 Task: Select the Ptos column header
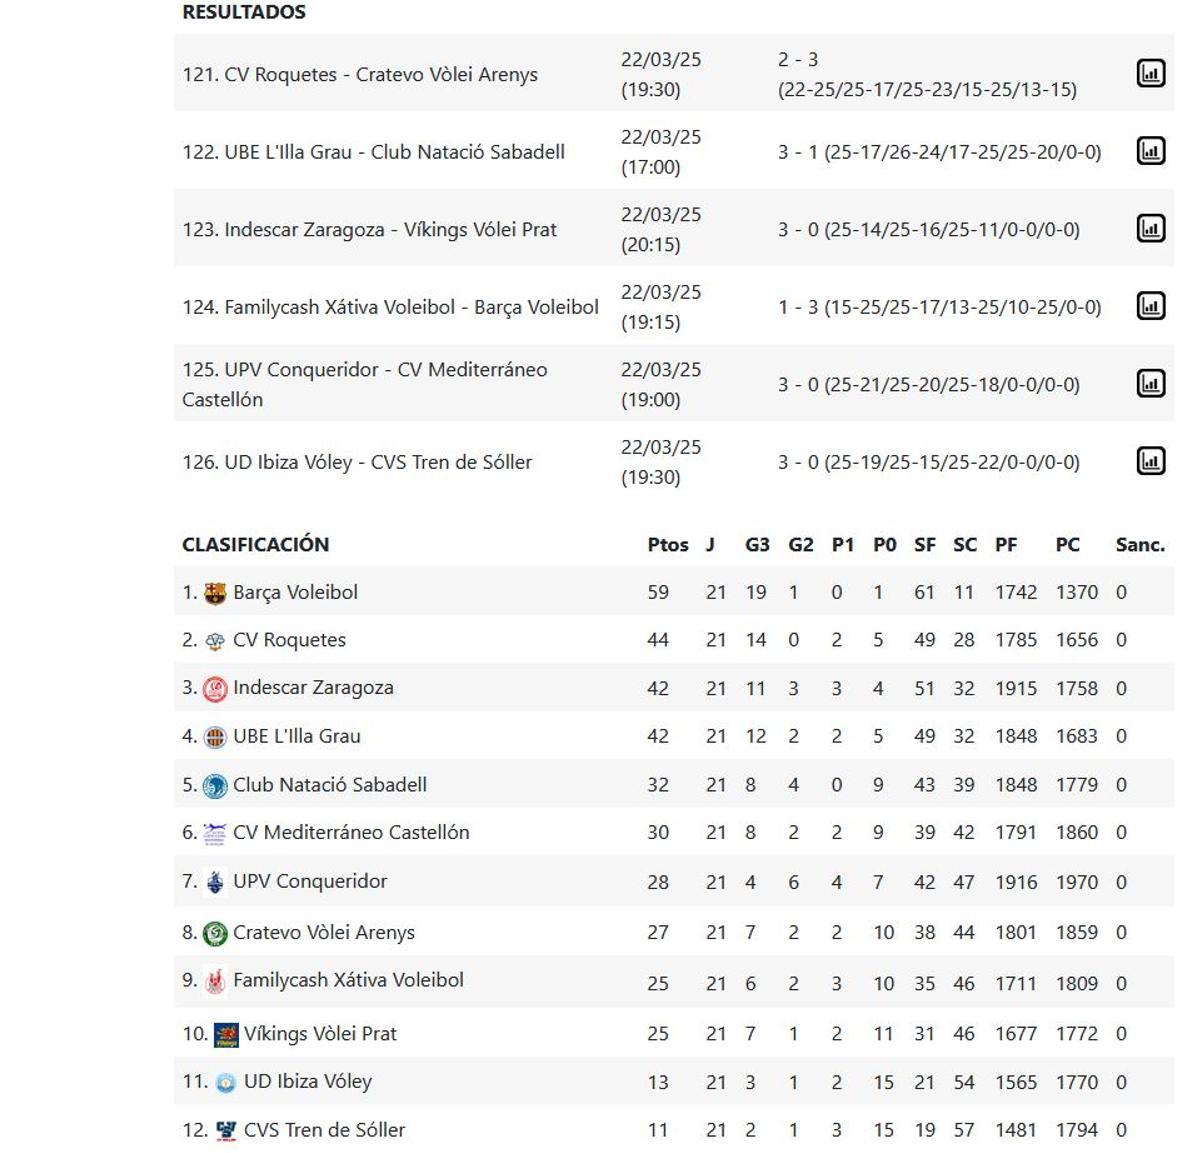coord(668,545)
